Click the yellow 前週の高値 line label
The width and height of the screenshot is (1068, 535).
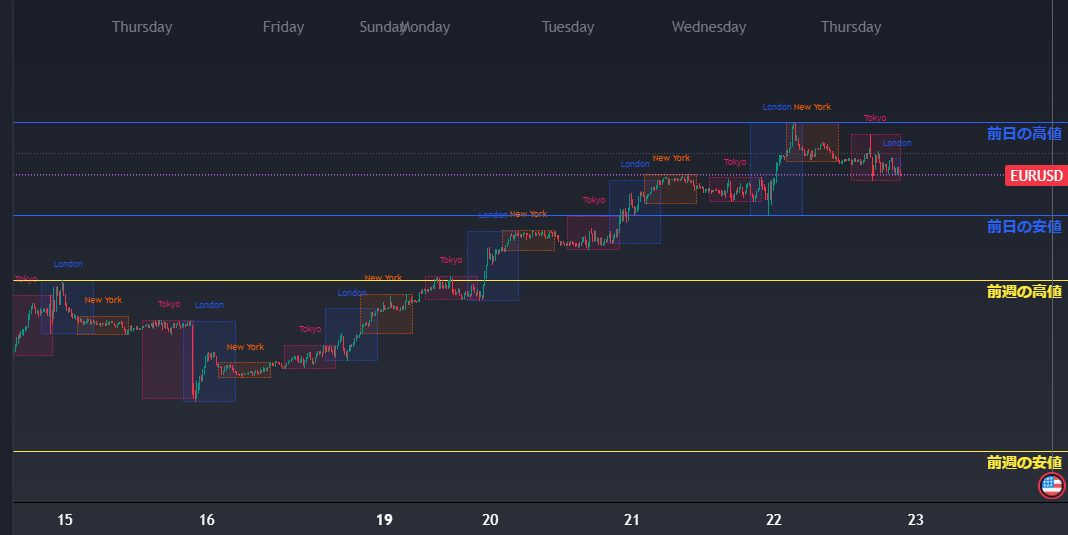coord(1023,292)
